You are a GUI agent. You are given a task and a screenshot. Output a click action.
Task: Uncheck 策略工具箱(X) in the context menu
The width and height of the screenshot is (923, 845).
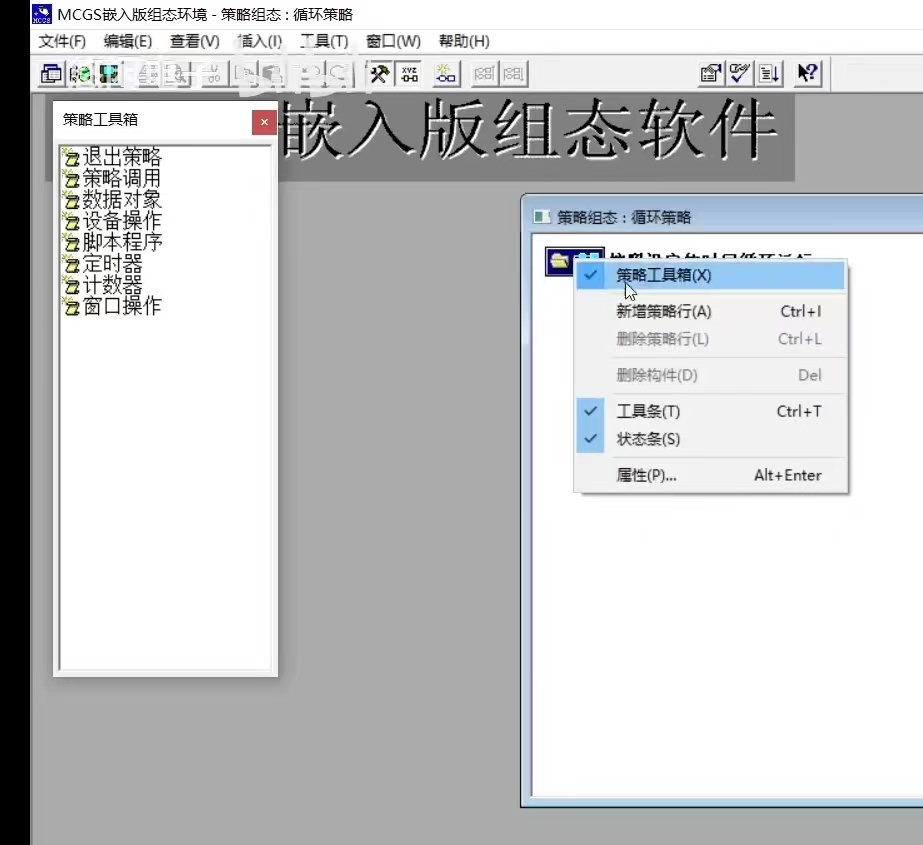tap(664, 275)
